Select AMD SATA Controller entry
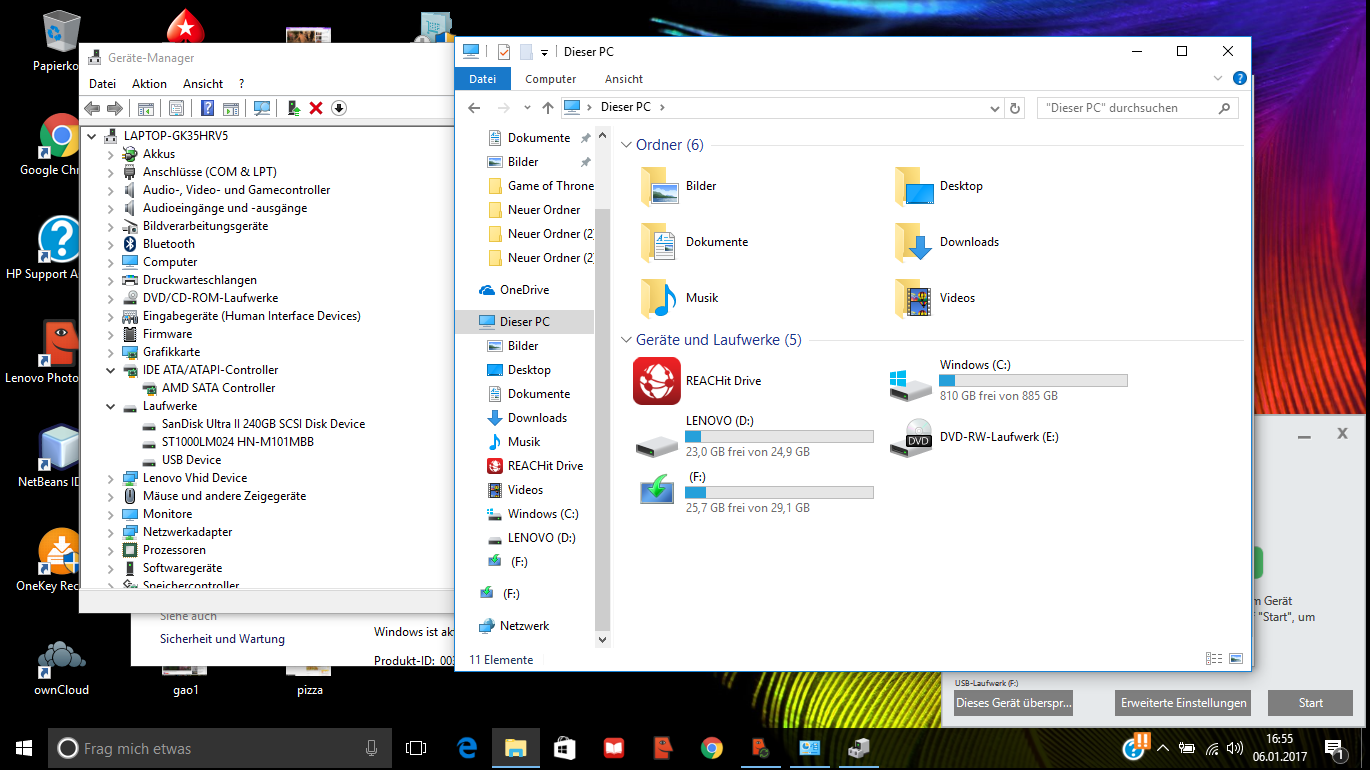This screenshot has height=770, width=1370. point(218,388)
